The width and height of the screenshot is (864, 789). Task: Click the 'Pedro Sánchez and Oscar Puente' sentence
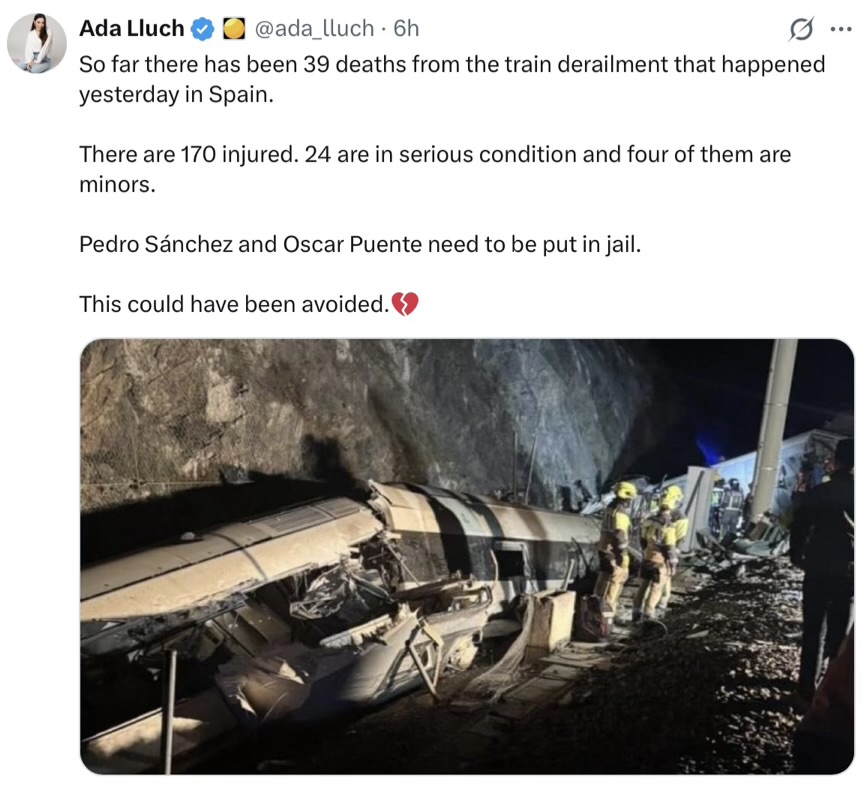pyautogui.click(x=360, y=244)
